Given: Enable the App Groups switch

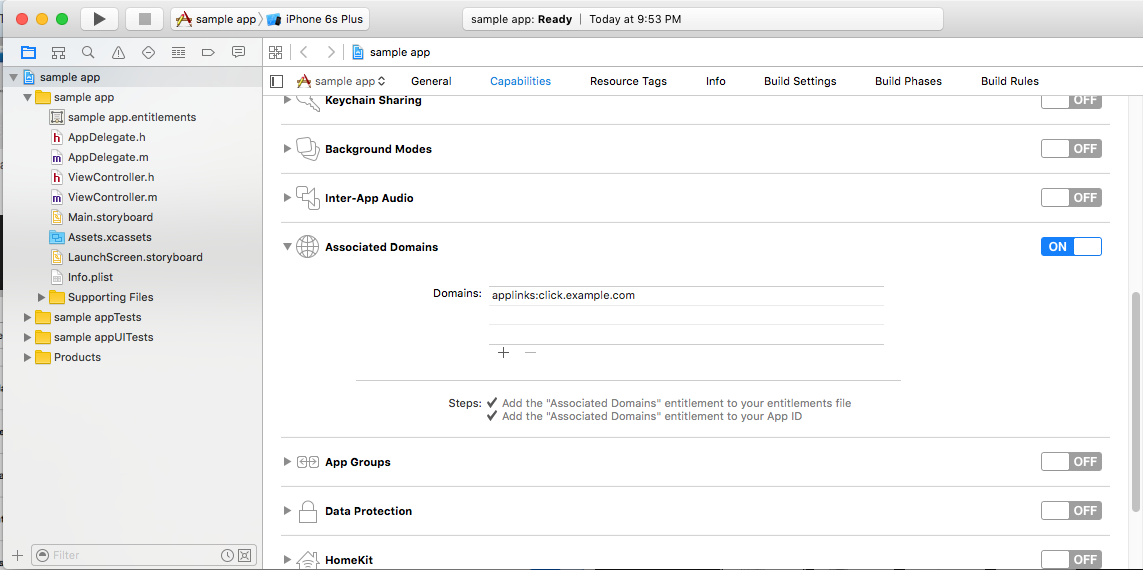Looking at the screenshot, I should point(1070,462).
